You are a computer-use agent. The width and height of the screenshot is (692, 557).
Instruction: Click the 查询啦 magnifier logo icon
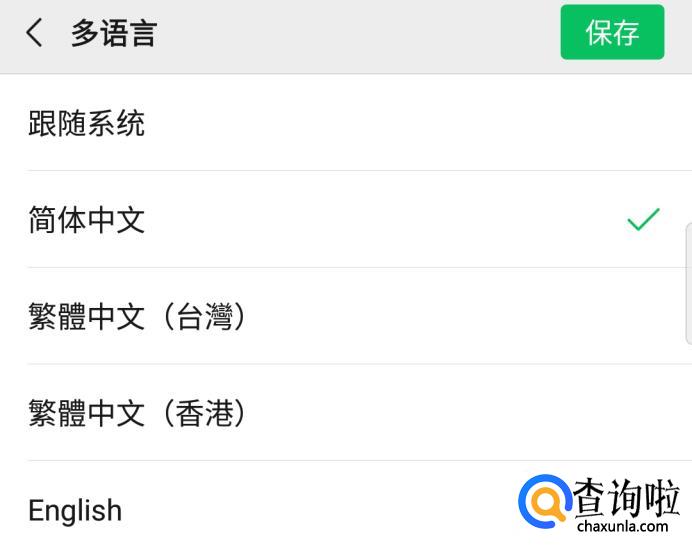pyautogui.click(x=544, y=502)
